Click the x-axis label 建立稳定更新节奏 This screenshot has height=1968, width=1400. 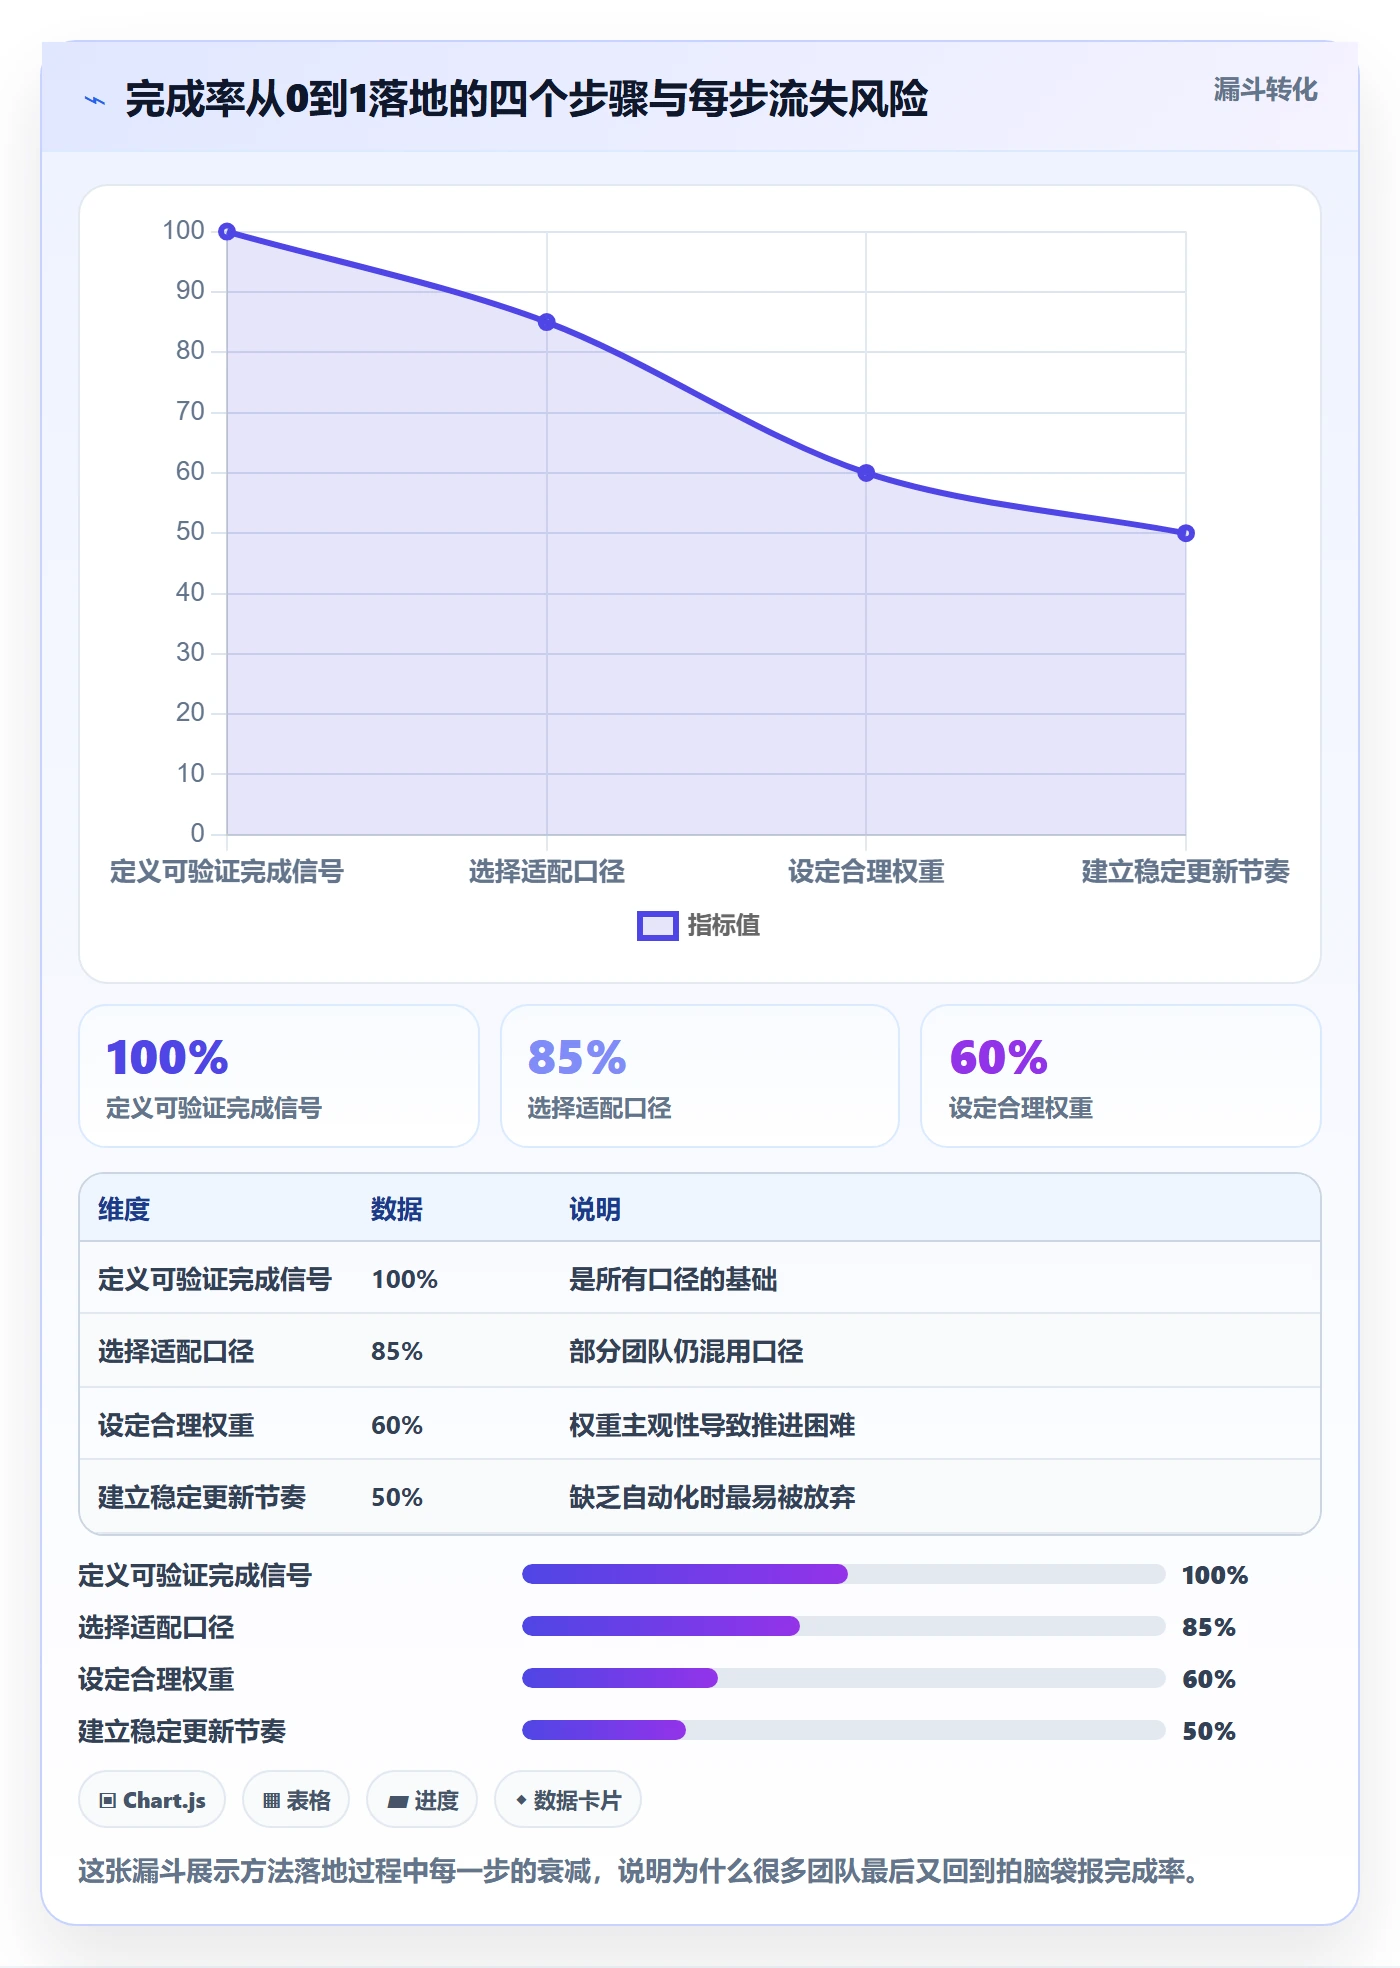coord(1185,872)
